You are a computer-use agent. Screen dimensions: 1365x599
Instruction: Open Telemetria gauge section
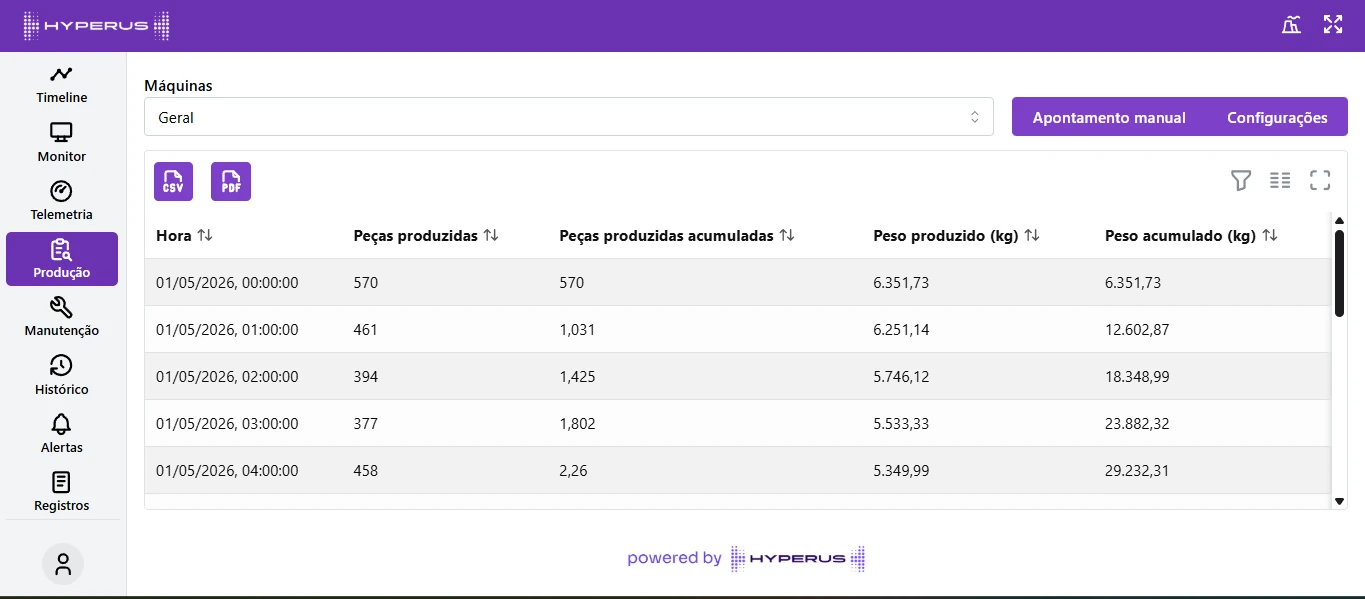click(x=62, y=201)
